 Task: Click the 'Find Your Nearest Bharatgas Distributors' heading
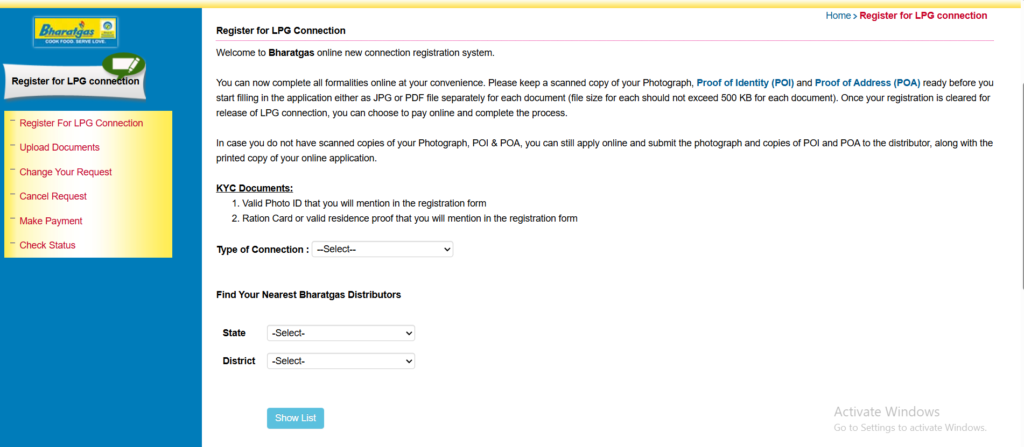pos(308,295)
